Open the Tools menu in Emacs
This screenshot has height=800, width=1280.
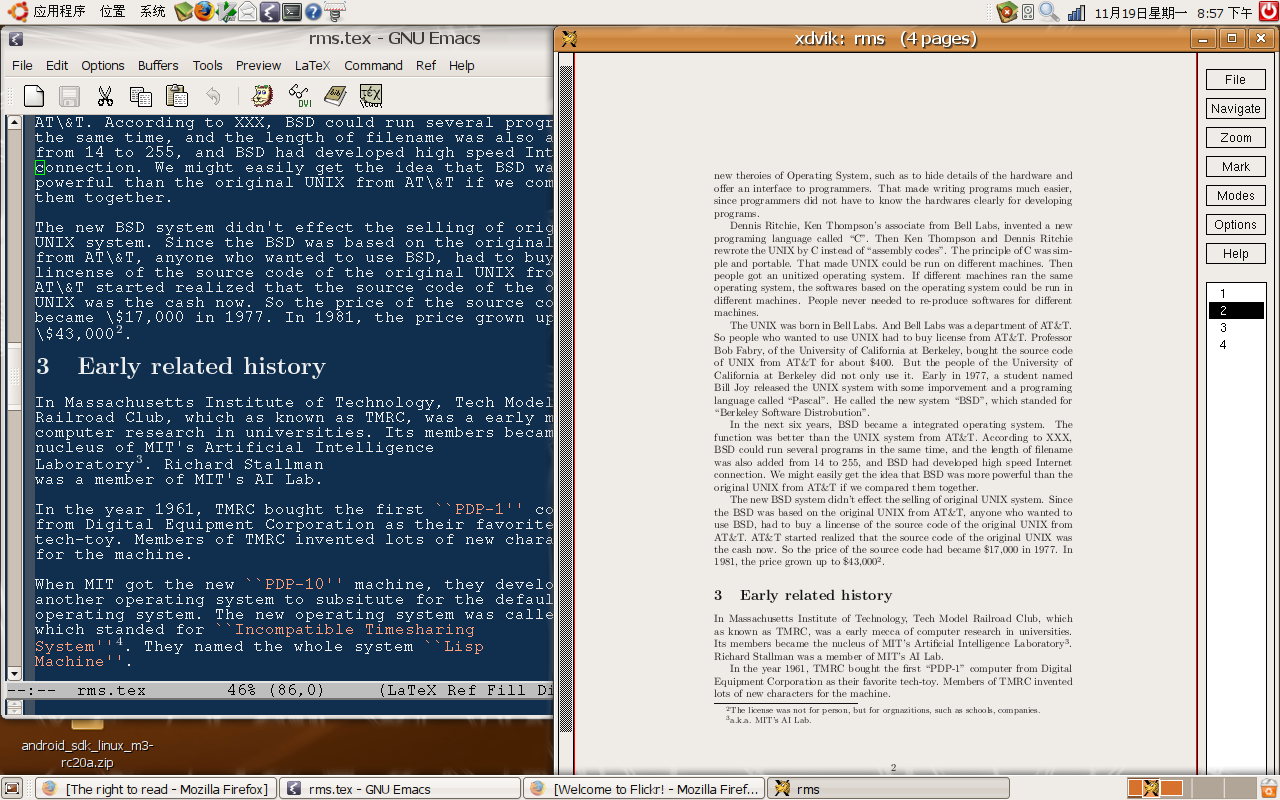point(207,66)
